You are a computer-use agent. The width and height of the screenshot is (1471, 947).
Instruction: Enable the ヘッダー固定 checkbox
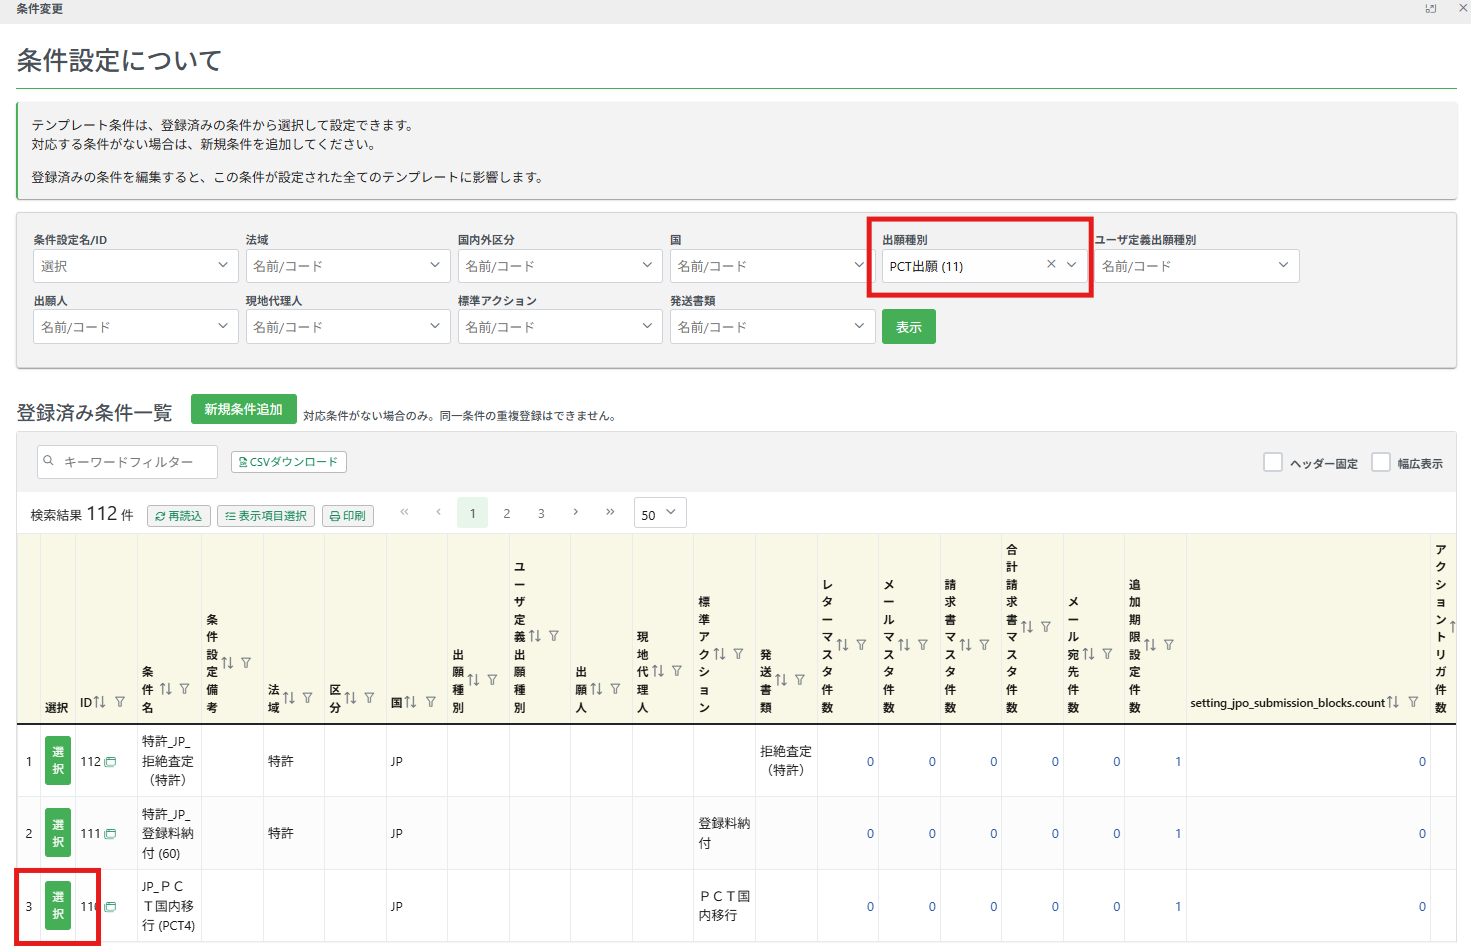[1273, 462]
